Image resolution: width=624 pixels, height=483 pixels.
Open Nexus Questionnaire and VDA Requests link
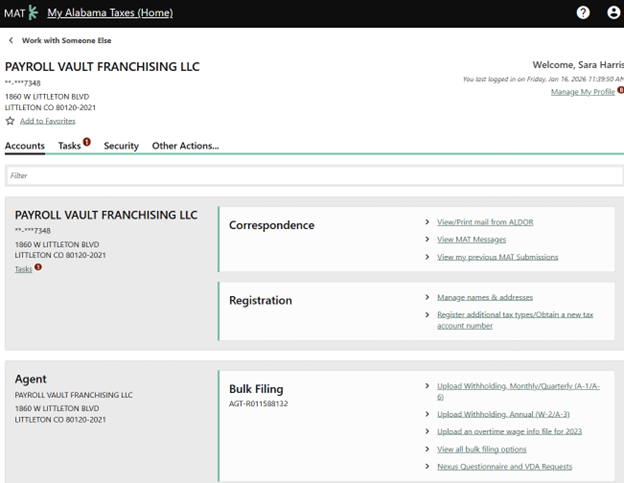505,467
